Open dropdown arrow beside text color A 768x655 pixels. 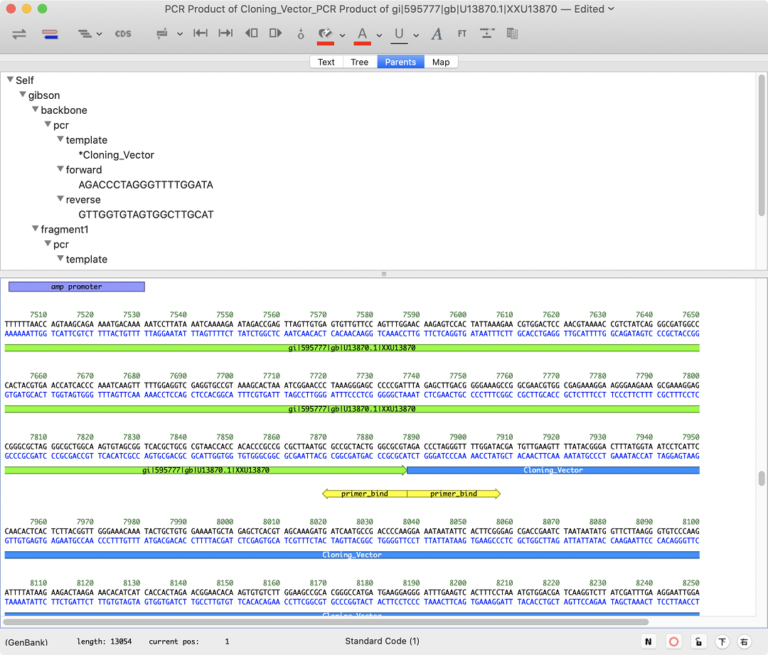coord(379,35)
